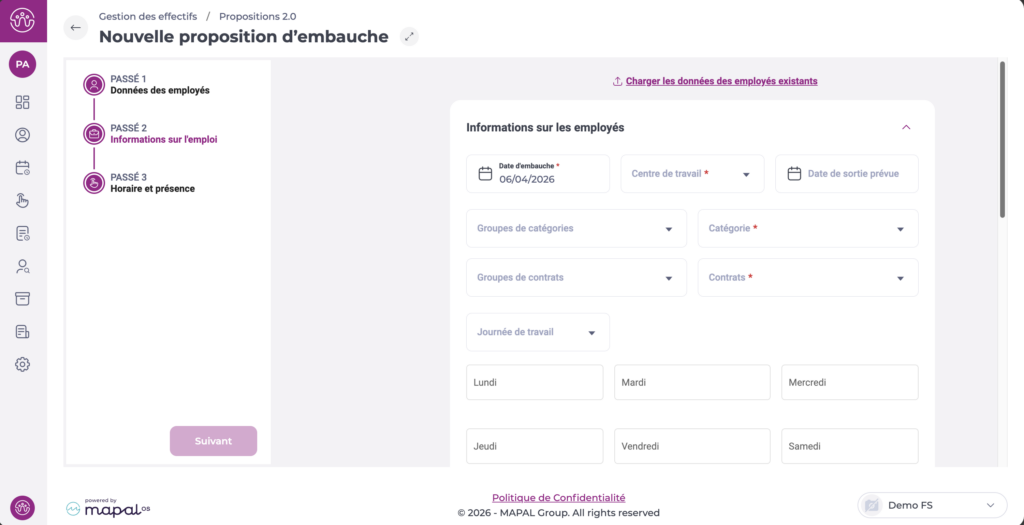Screen dimensions: 1024x525
Task: Click the back arrow button in header
Action: click(x=76, y=28)
